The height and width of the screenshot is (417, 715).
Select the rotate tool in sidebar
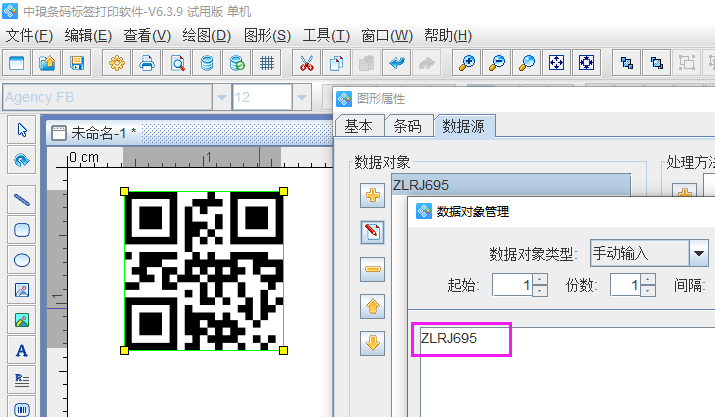pyautogui.click(x=21, y=160)
